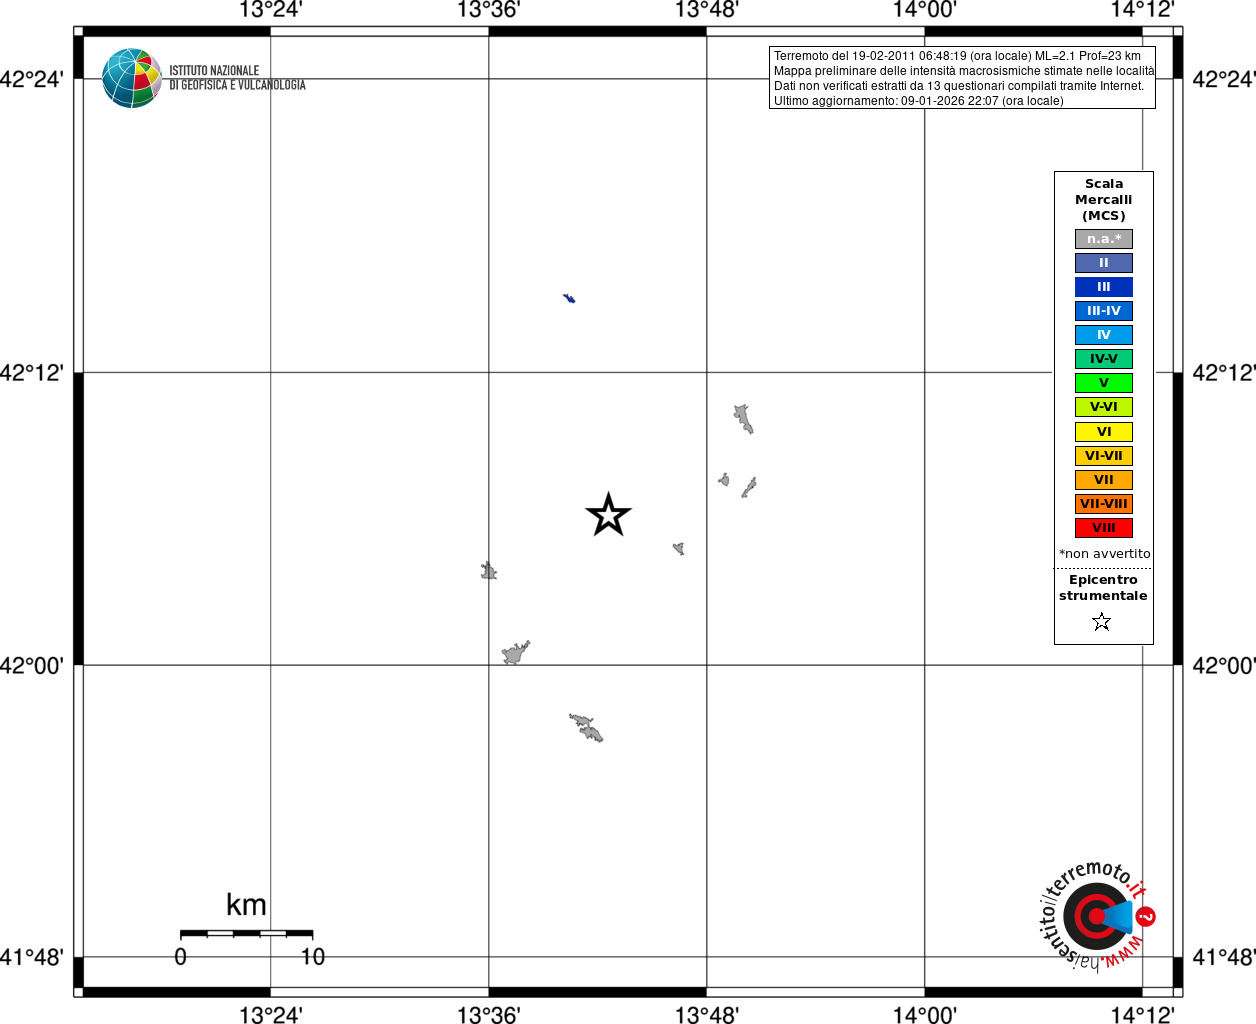Select the n.a.* gray legend swatch
This screenshot has height=1024, width=1256.
1104,239
